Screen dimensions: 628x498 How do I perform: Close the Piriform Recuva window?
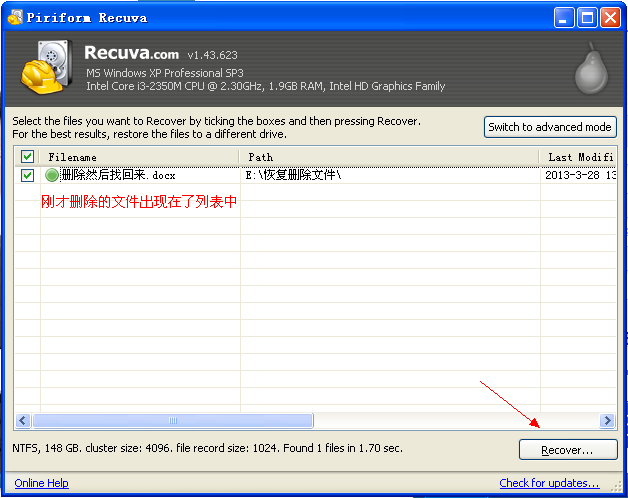coord(610,18)
